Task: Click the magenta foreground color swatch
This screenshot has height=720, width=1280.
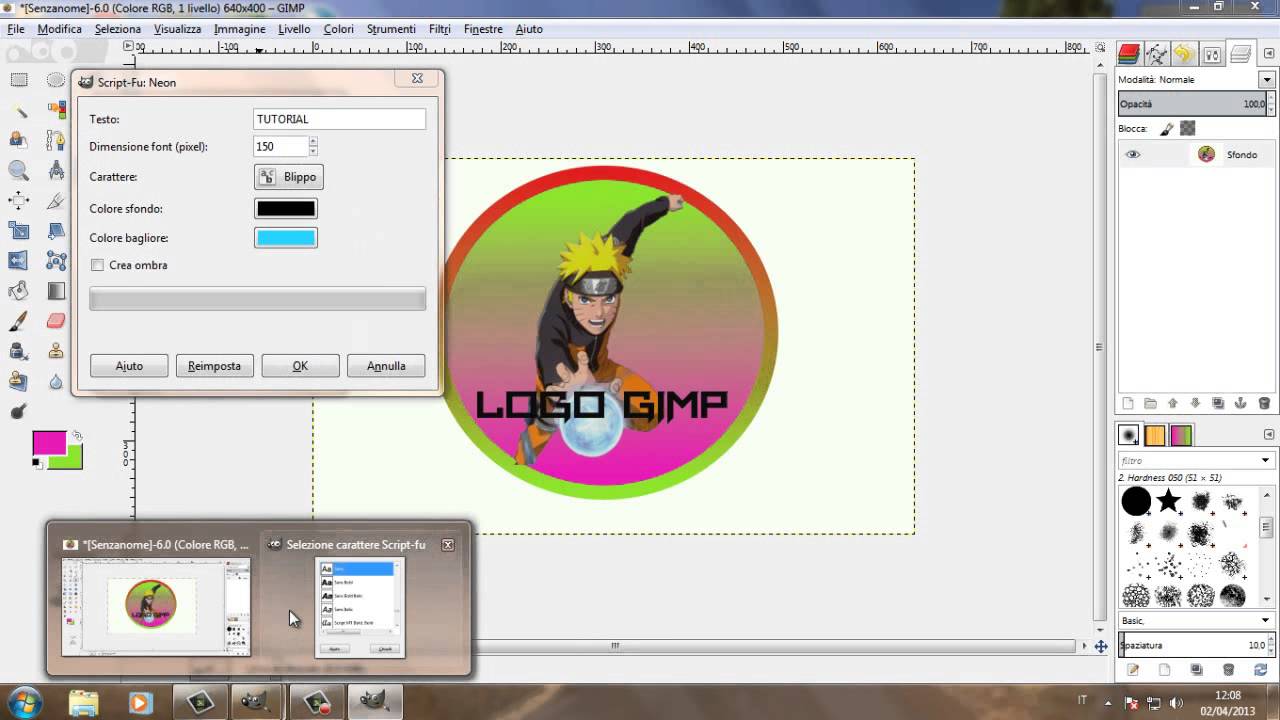Action: pyautogui.click(x=49, y=443)
